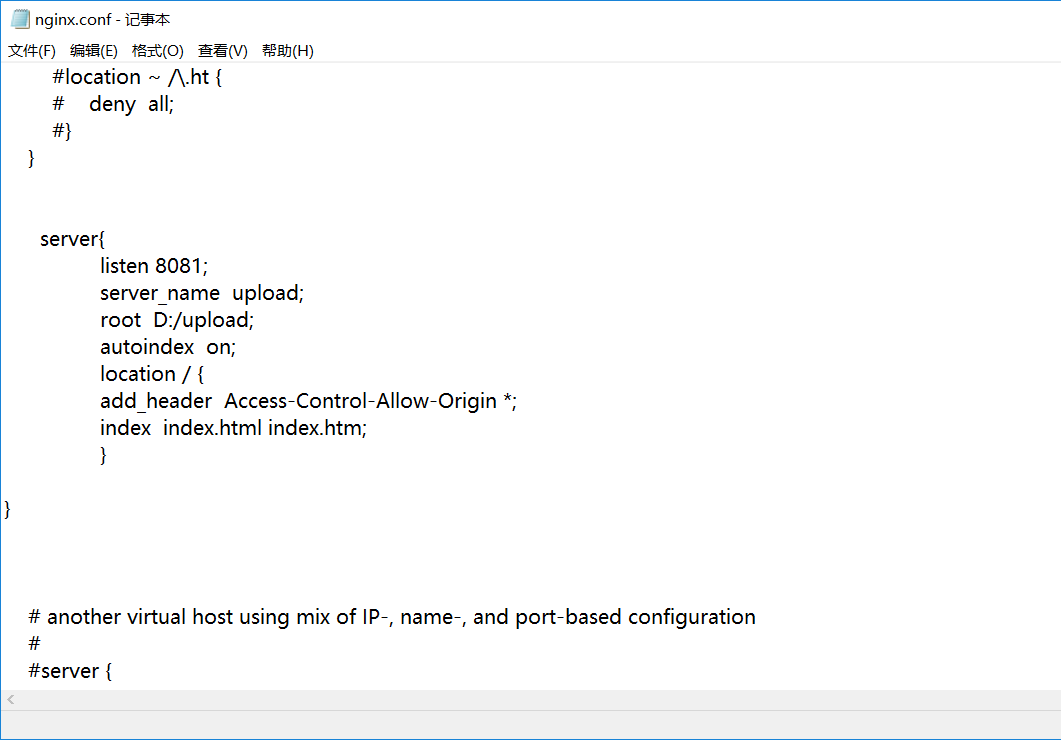
Task: Open the 文件(F) menu
Action: 32,51
